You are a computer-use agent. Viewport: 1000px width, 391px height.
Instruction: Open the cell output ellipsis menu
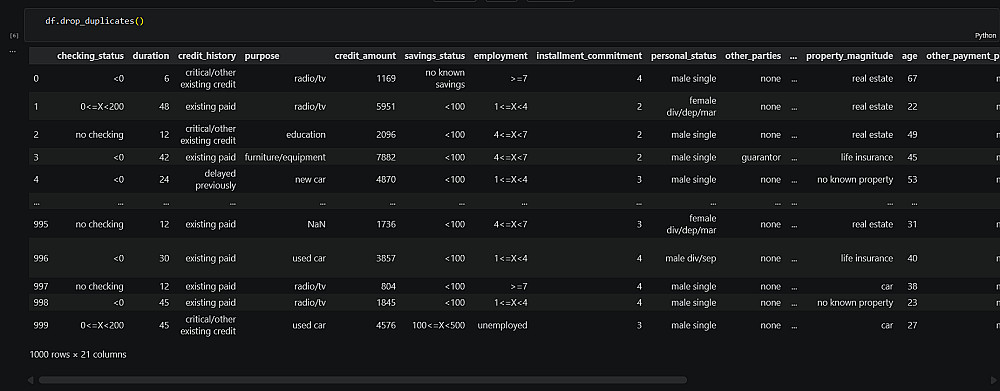(13, 51)
